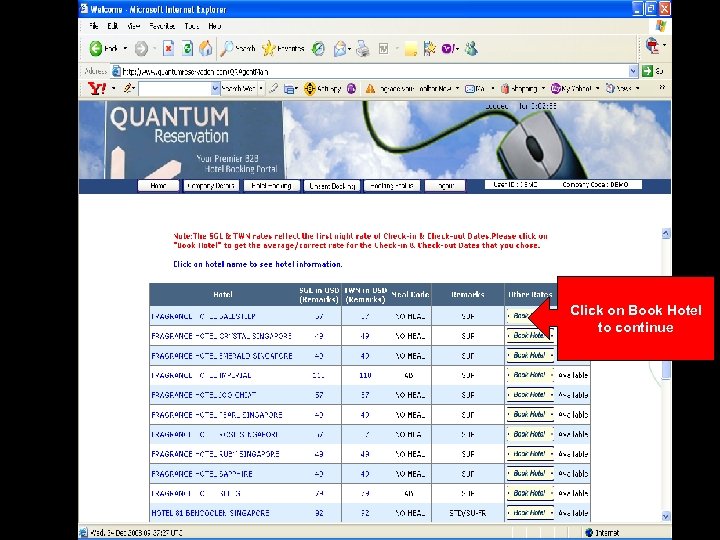Open the View menu

pyautogui.click(x=134, y=26)
